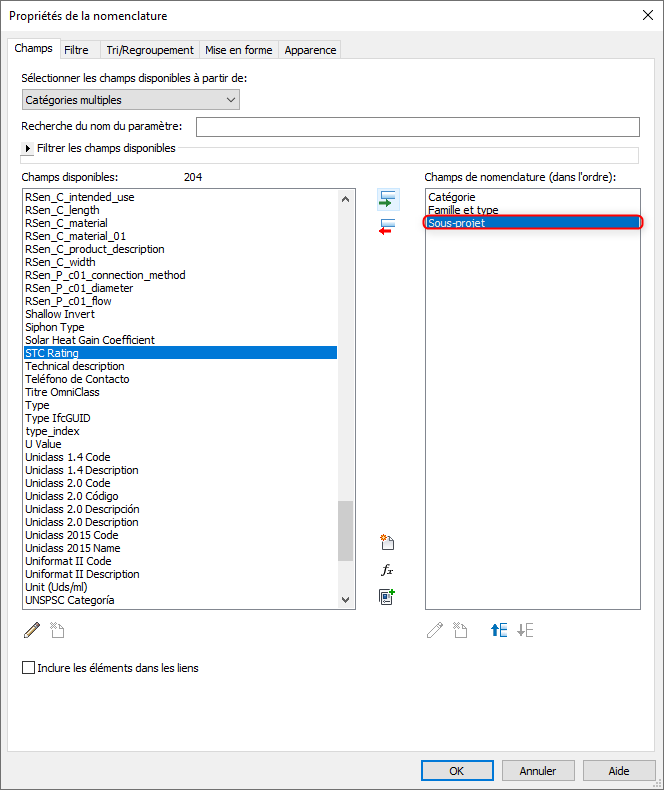The width and height of the screenshot is (664, 790).
Task: Click delete parameter icon under available fields
Action: point(58,630)
